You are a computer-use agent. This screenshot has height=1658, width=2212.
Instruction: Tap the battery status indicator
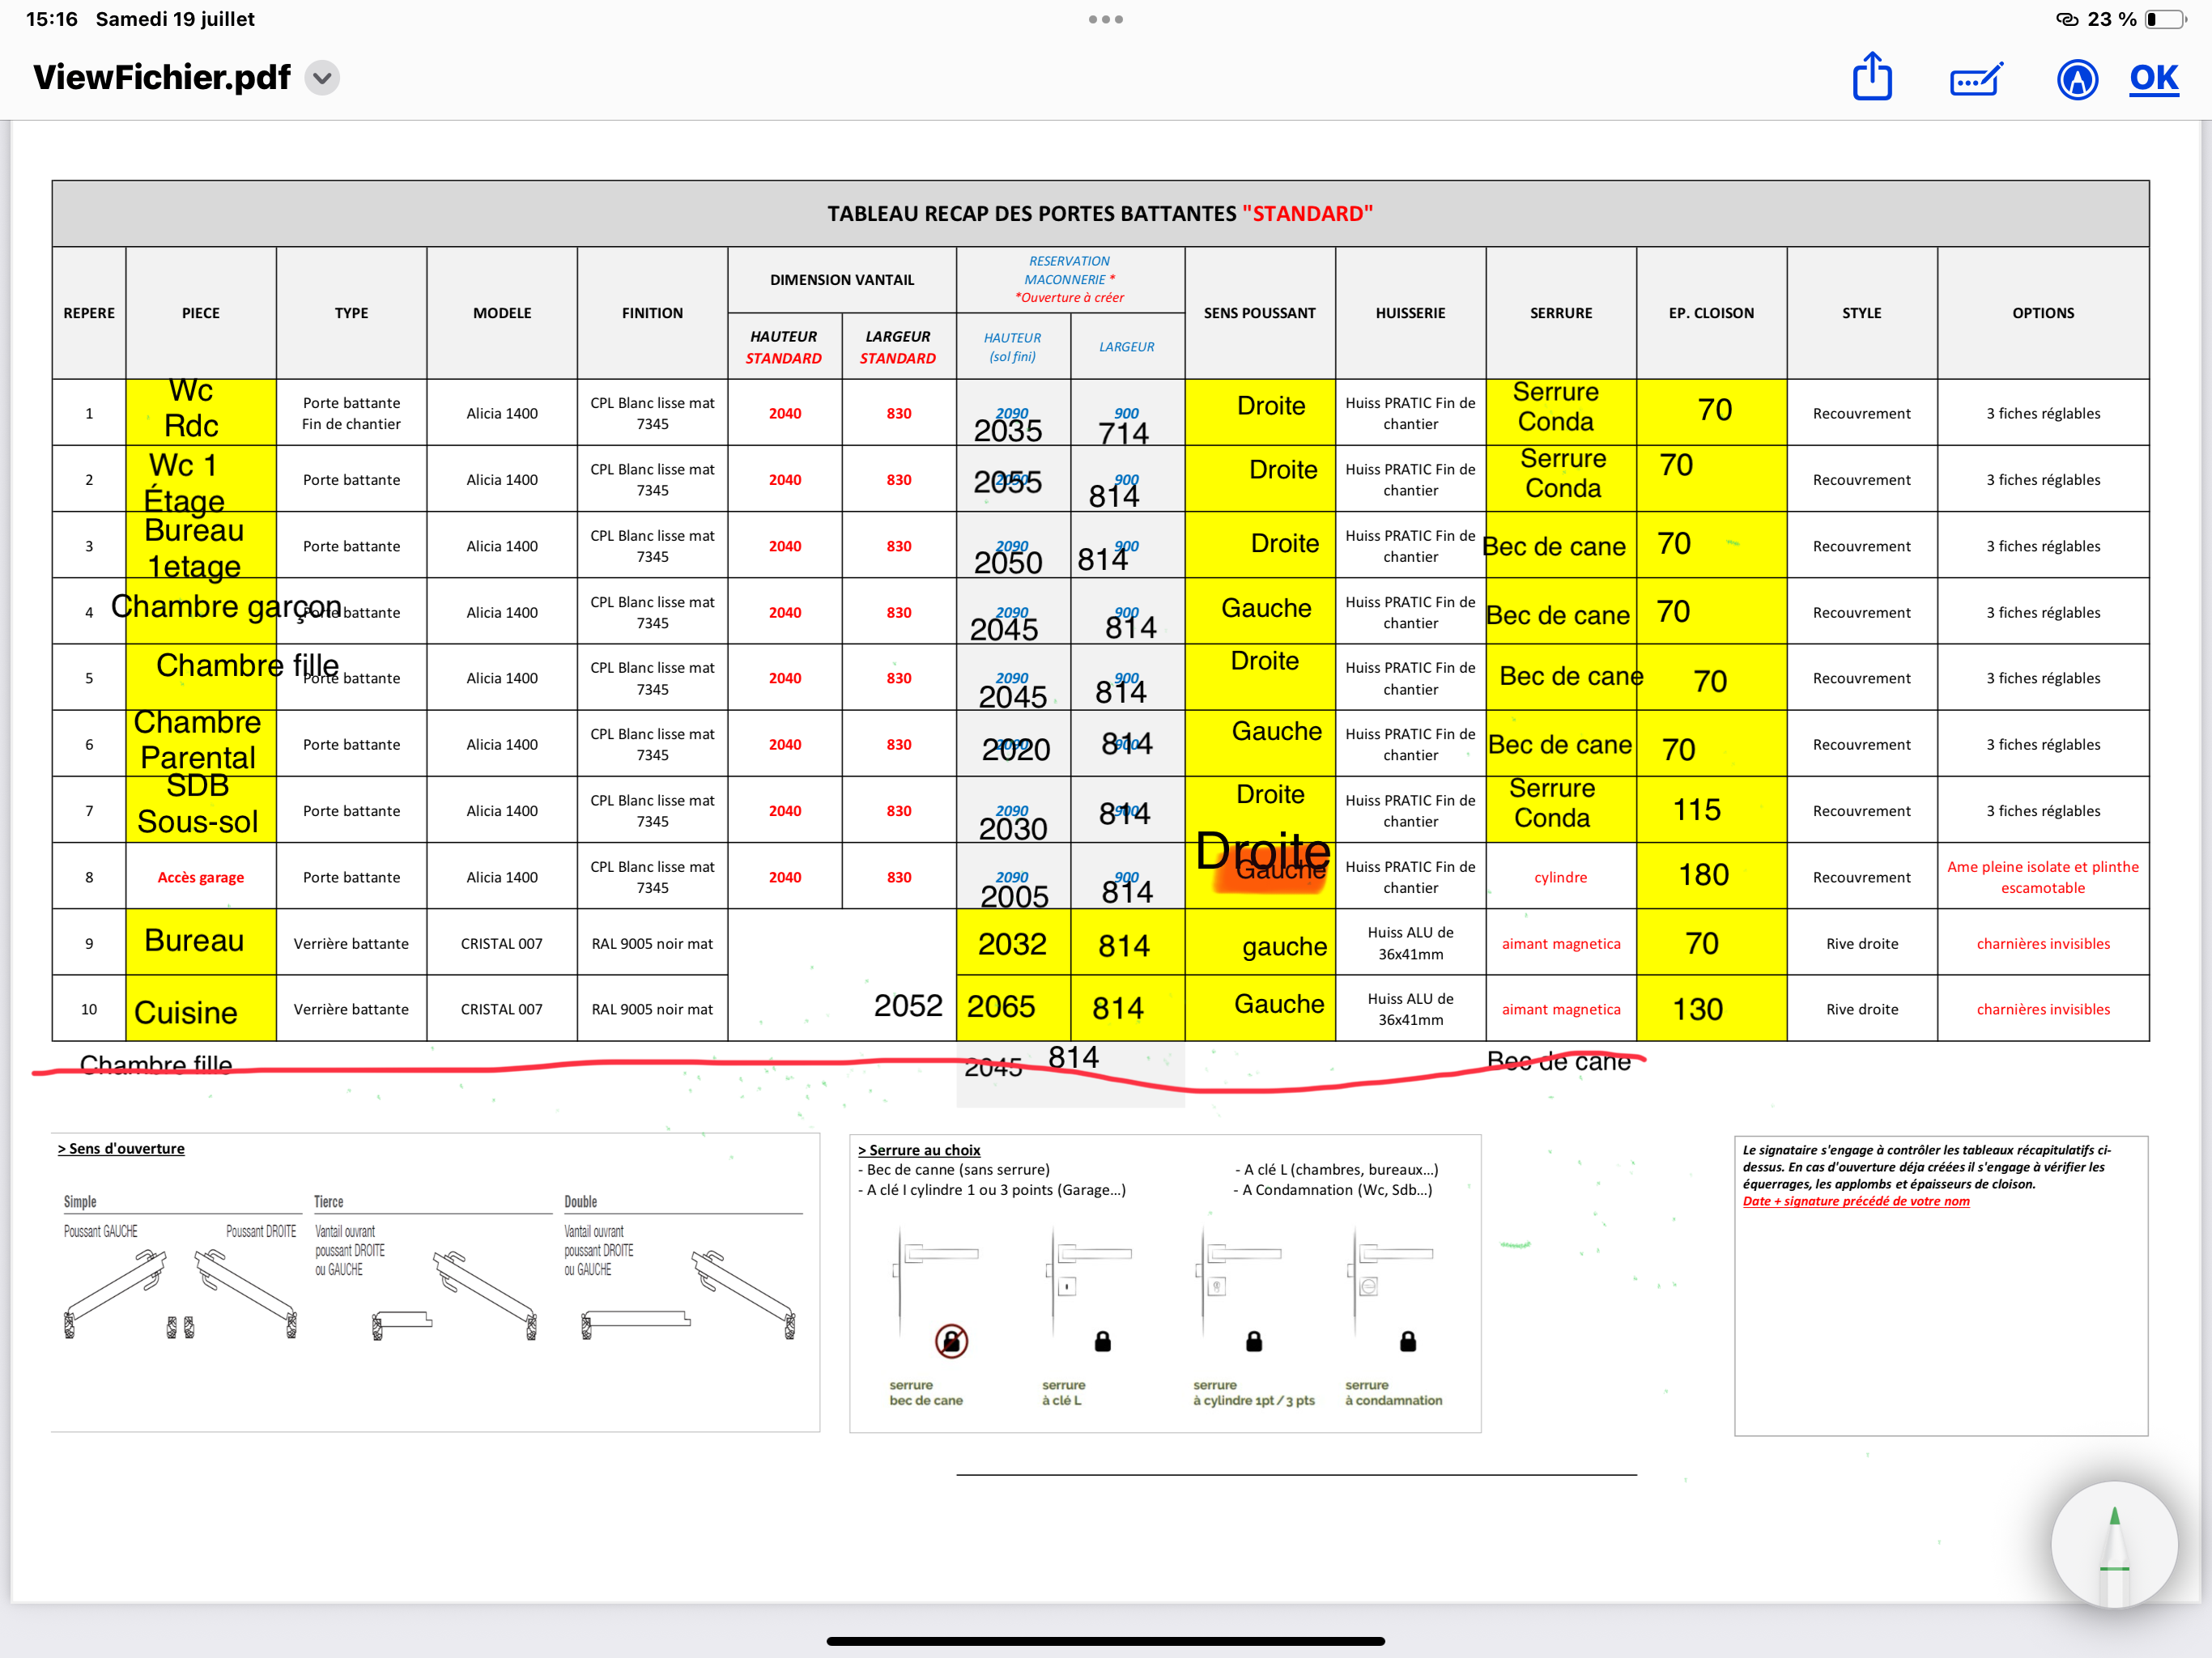pos(2165,19)
